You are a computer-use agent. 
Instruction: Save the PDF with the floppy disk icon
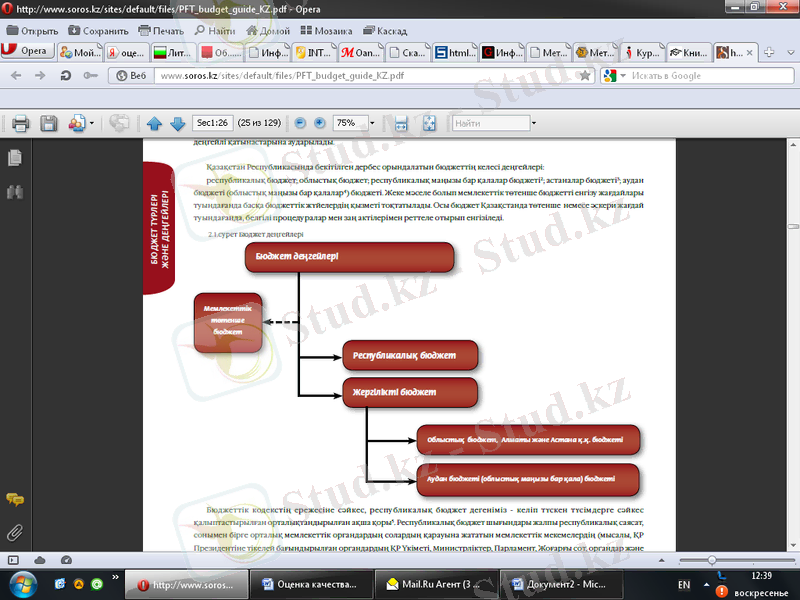click(48, 123)
